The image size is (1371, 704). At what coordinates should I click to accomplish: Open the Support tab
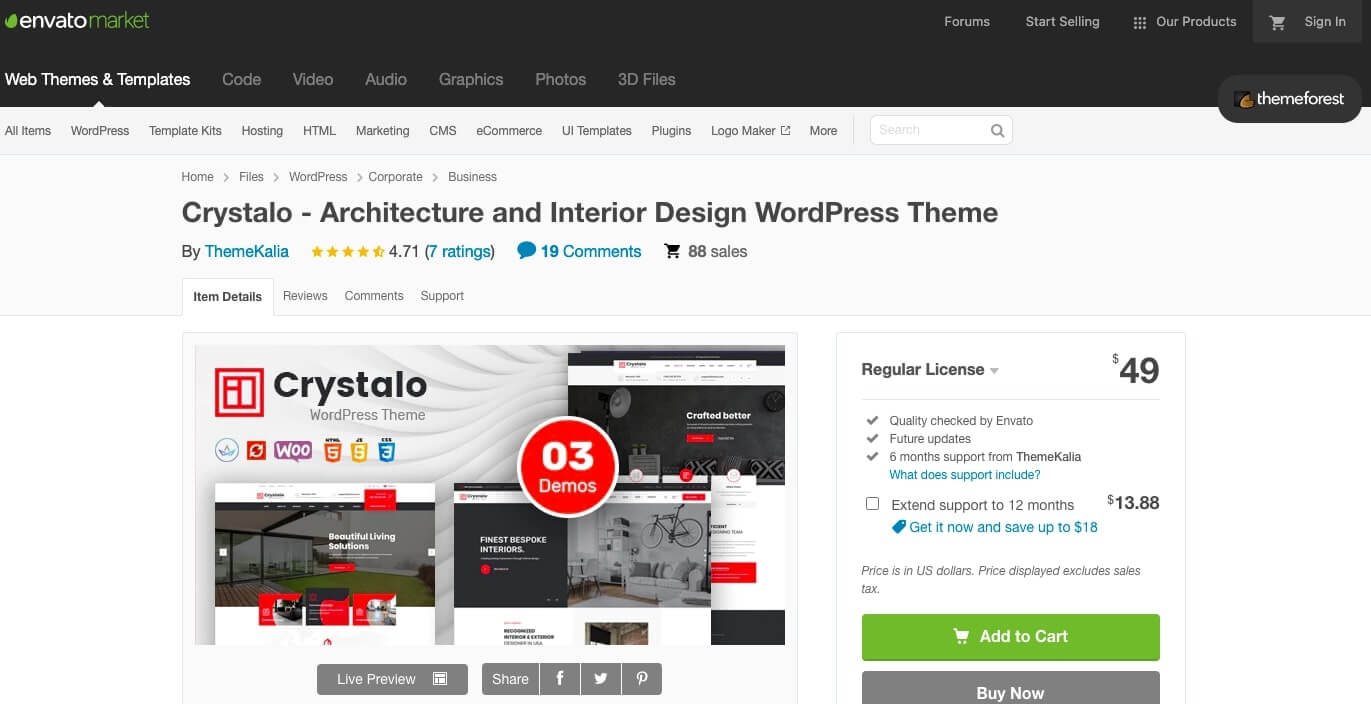pyautogui.click(x=442, y=296)
